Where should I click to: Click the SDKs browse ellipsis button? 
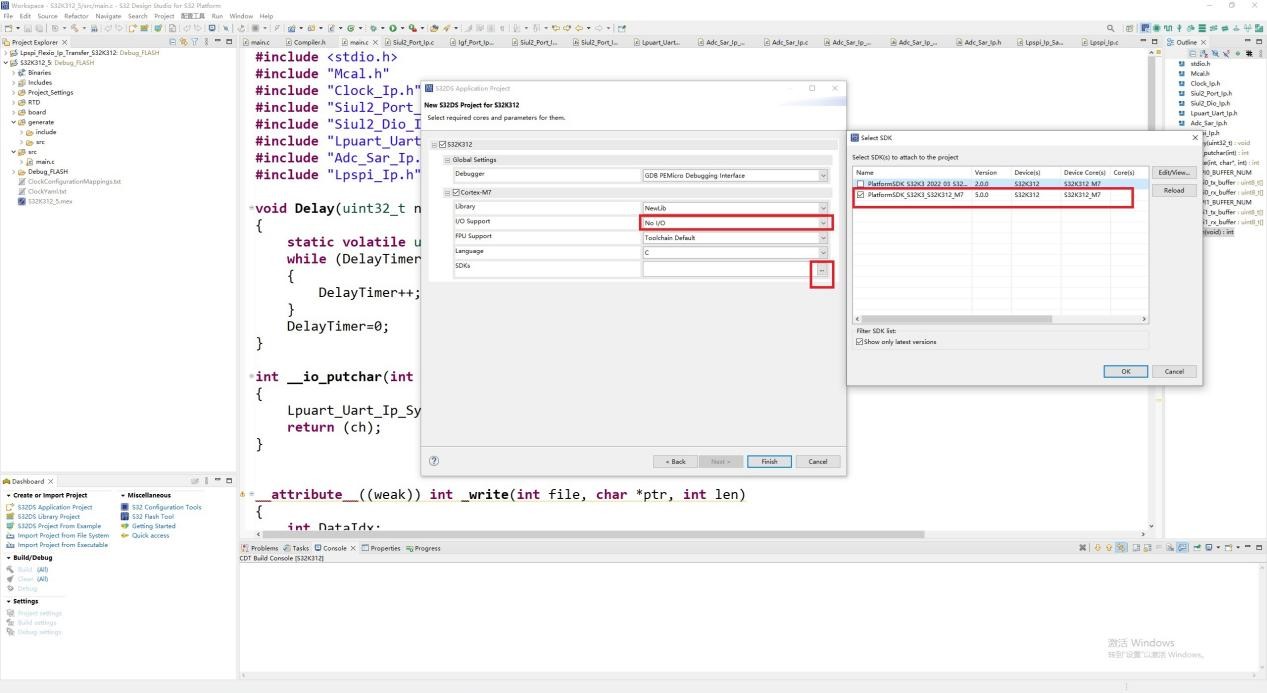coord(822,270)
